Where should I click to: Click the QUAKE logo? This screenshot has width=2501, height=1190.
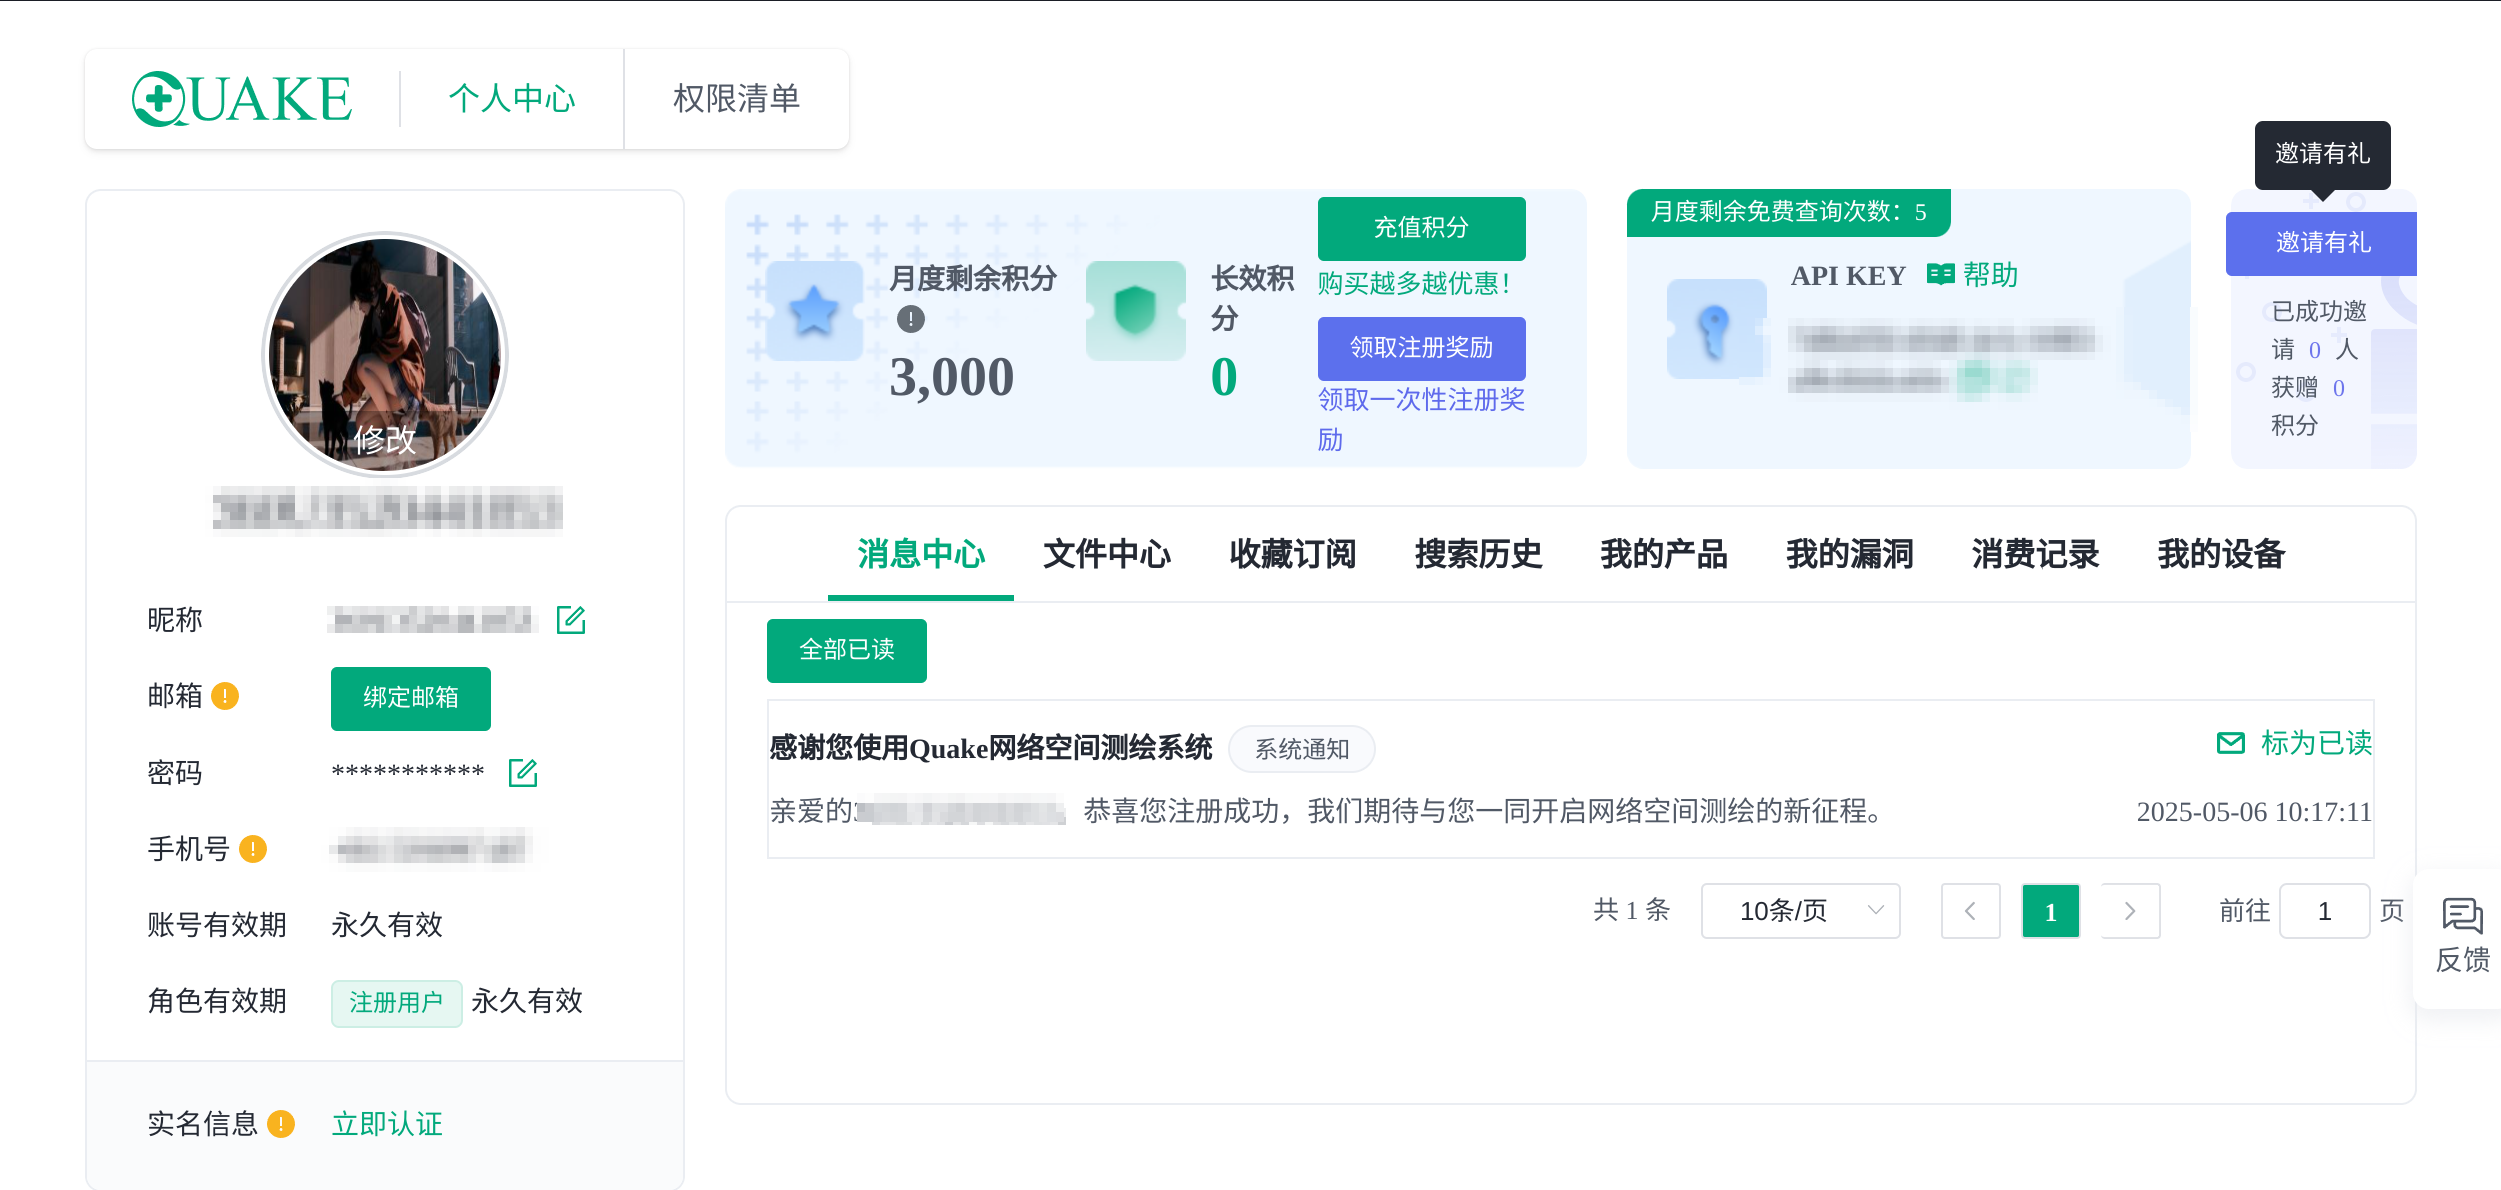pos(242,99)
